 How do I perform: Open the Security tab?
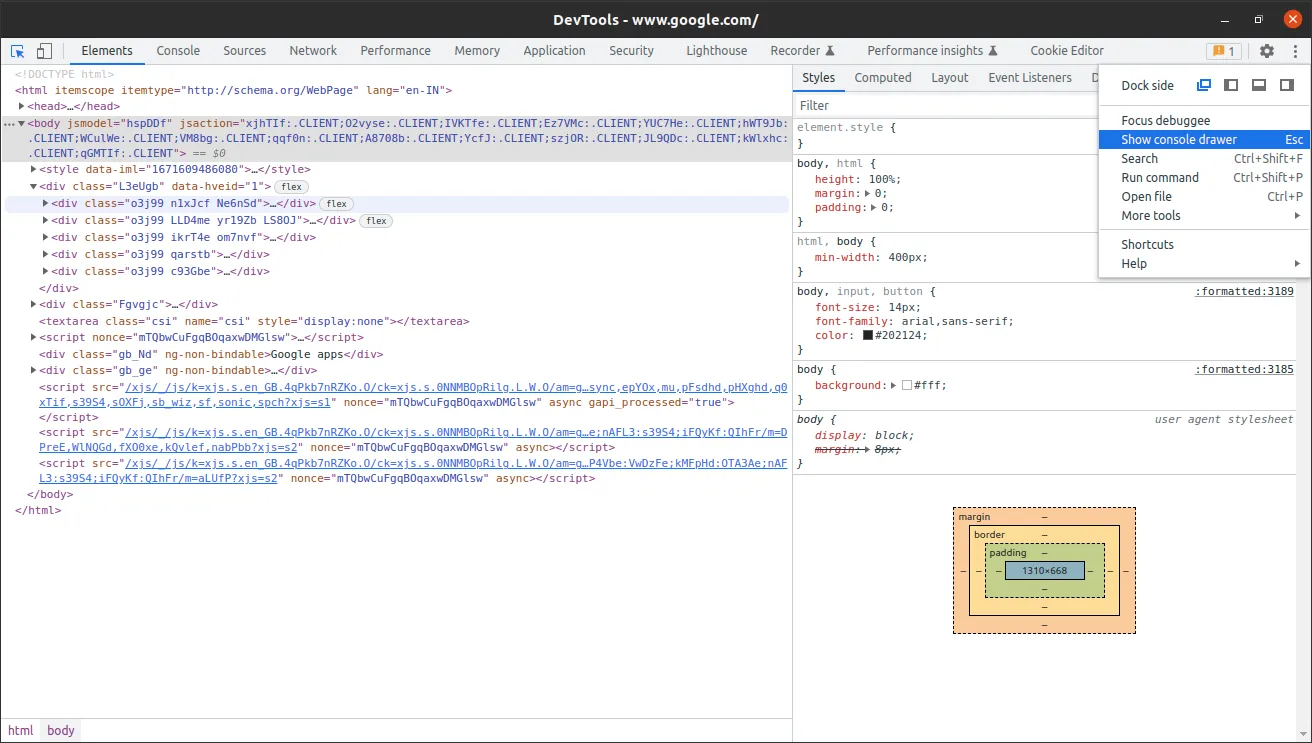[631, 51]
